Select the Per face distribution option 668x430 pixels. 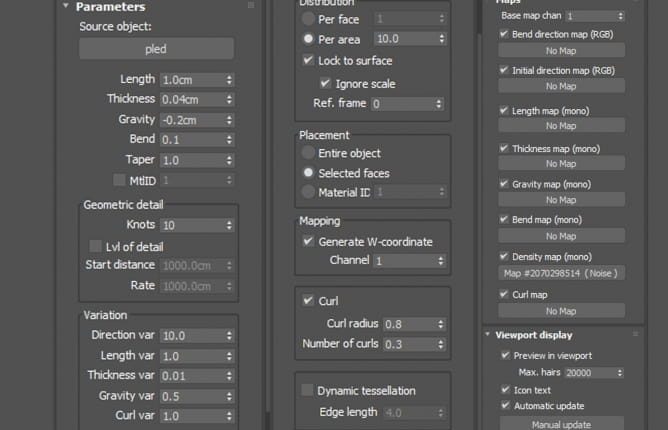tap(308, 18)
